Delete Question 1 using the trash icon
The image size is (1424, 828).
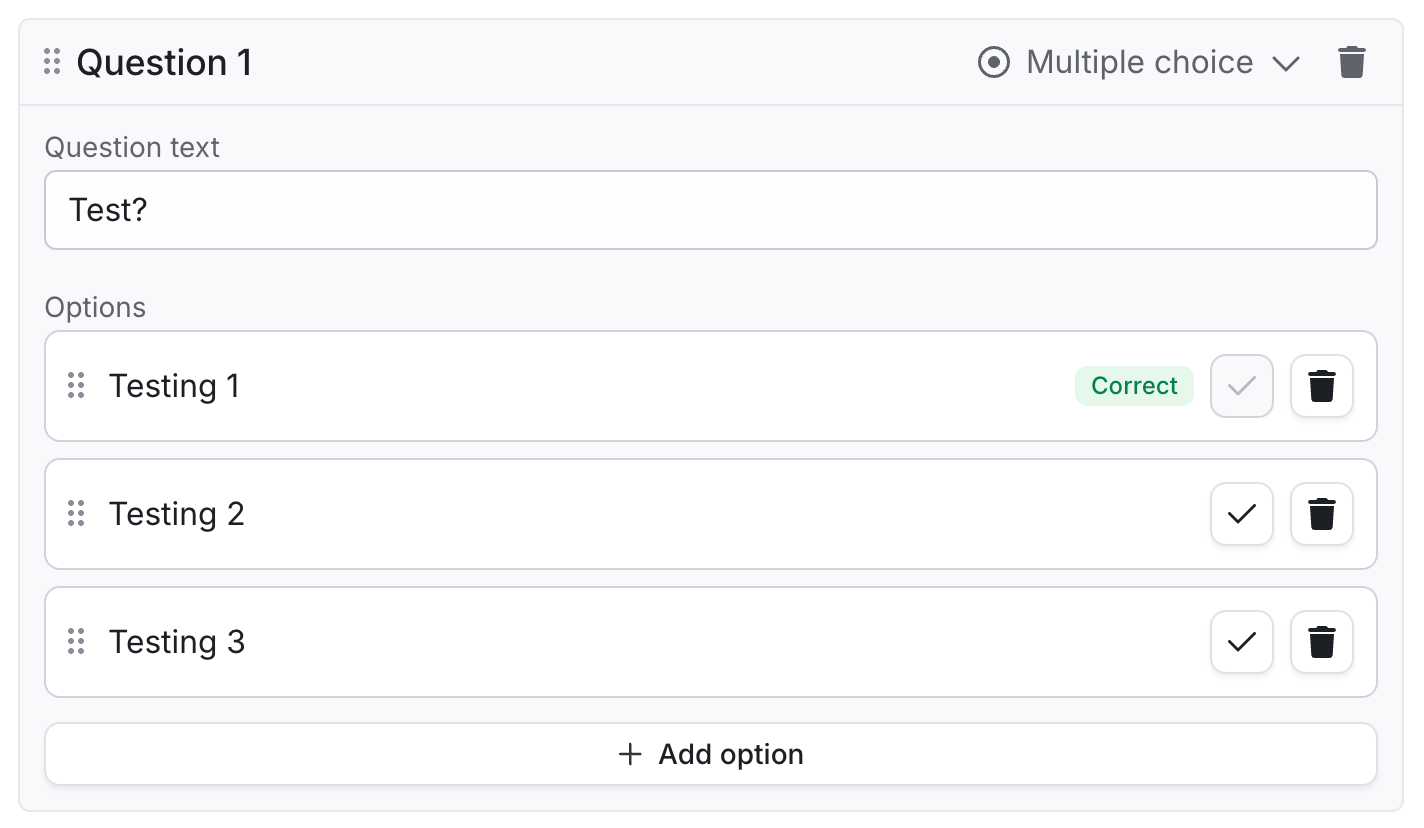pos(1352,63)
